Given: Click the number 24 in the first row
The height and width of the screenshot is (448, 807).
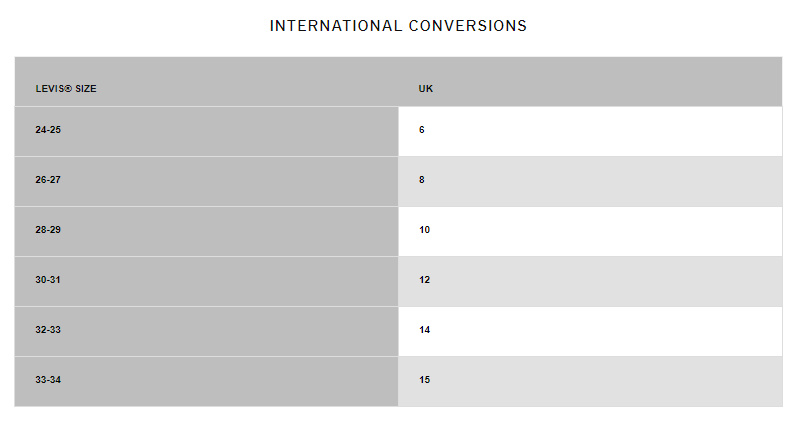Looking at the screenshot, I should [40, 130].
